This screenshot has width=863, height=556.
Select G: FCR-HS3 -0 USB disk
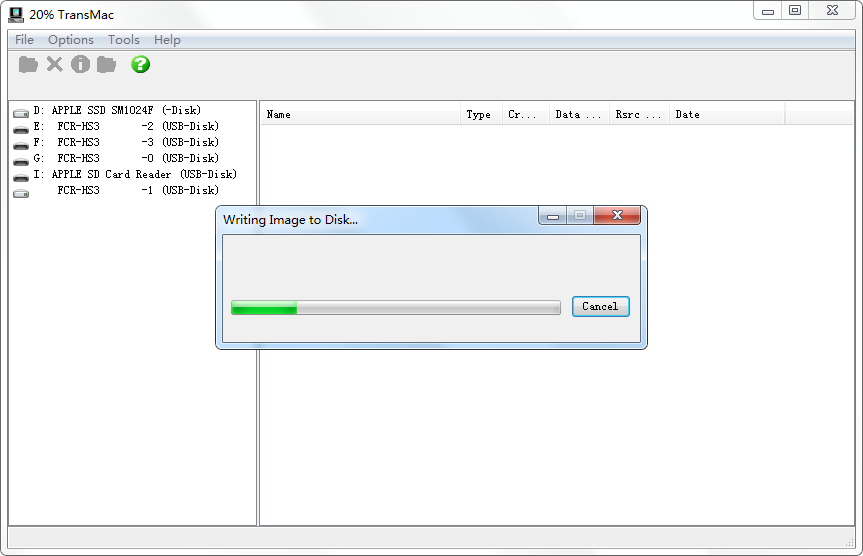click(x=126, y=158)
